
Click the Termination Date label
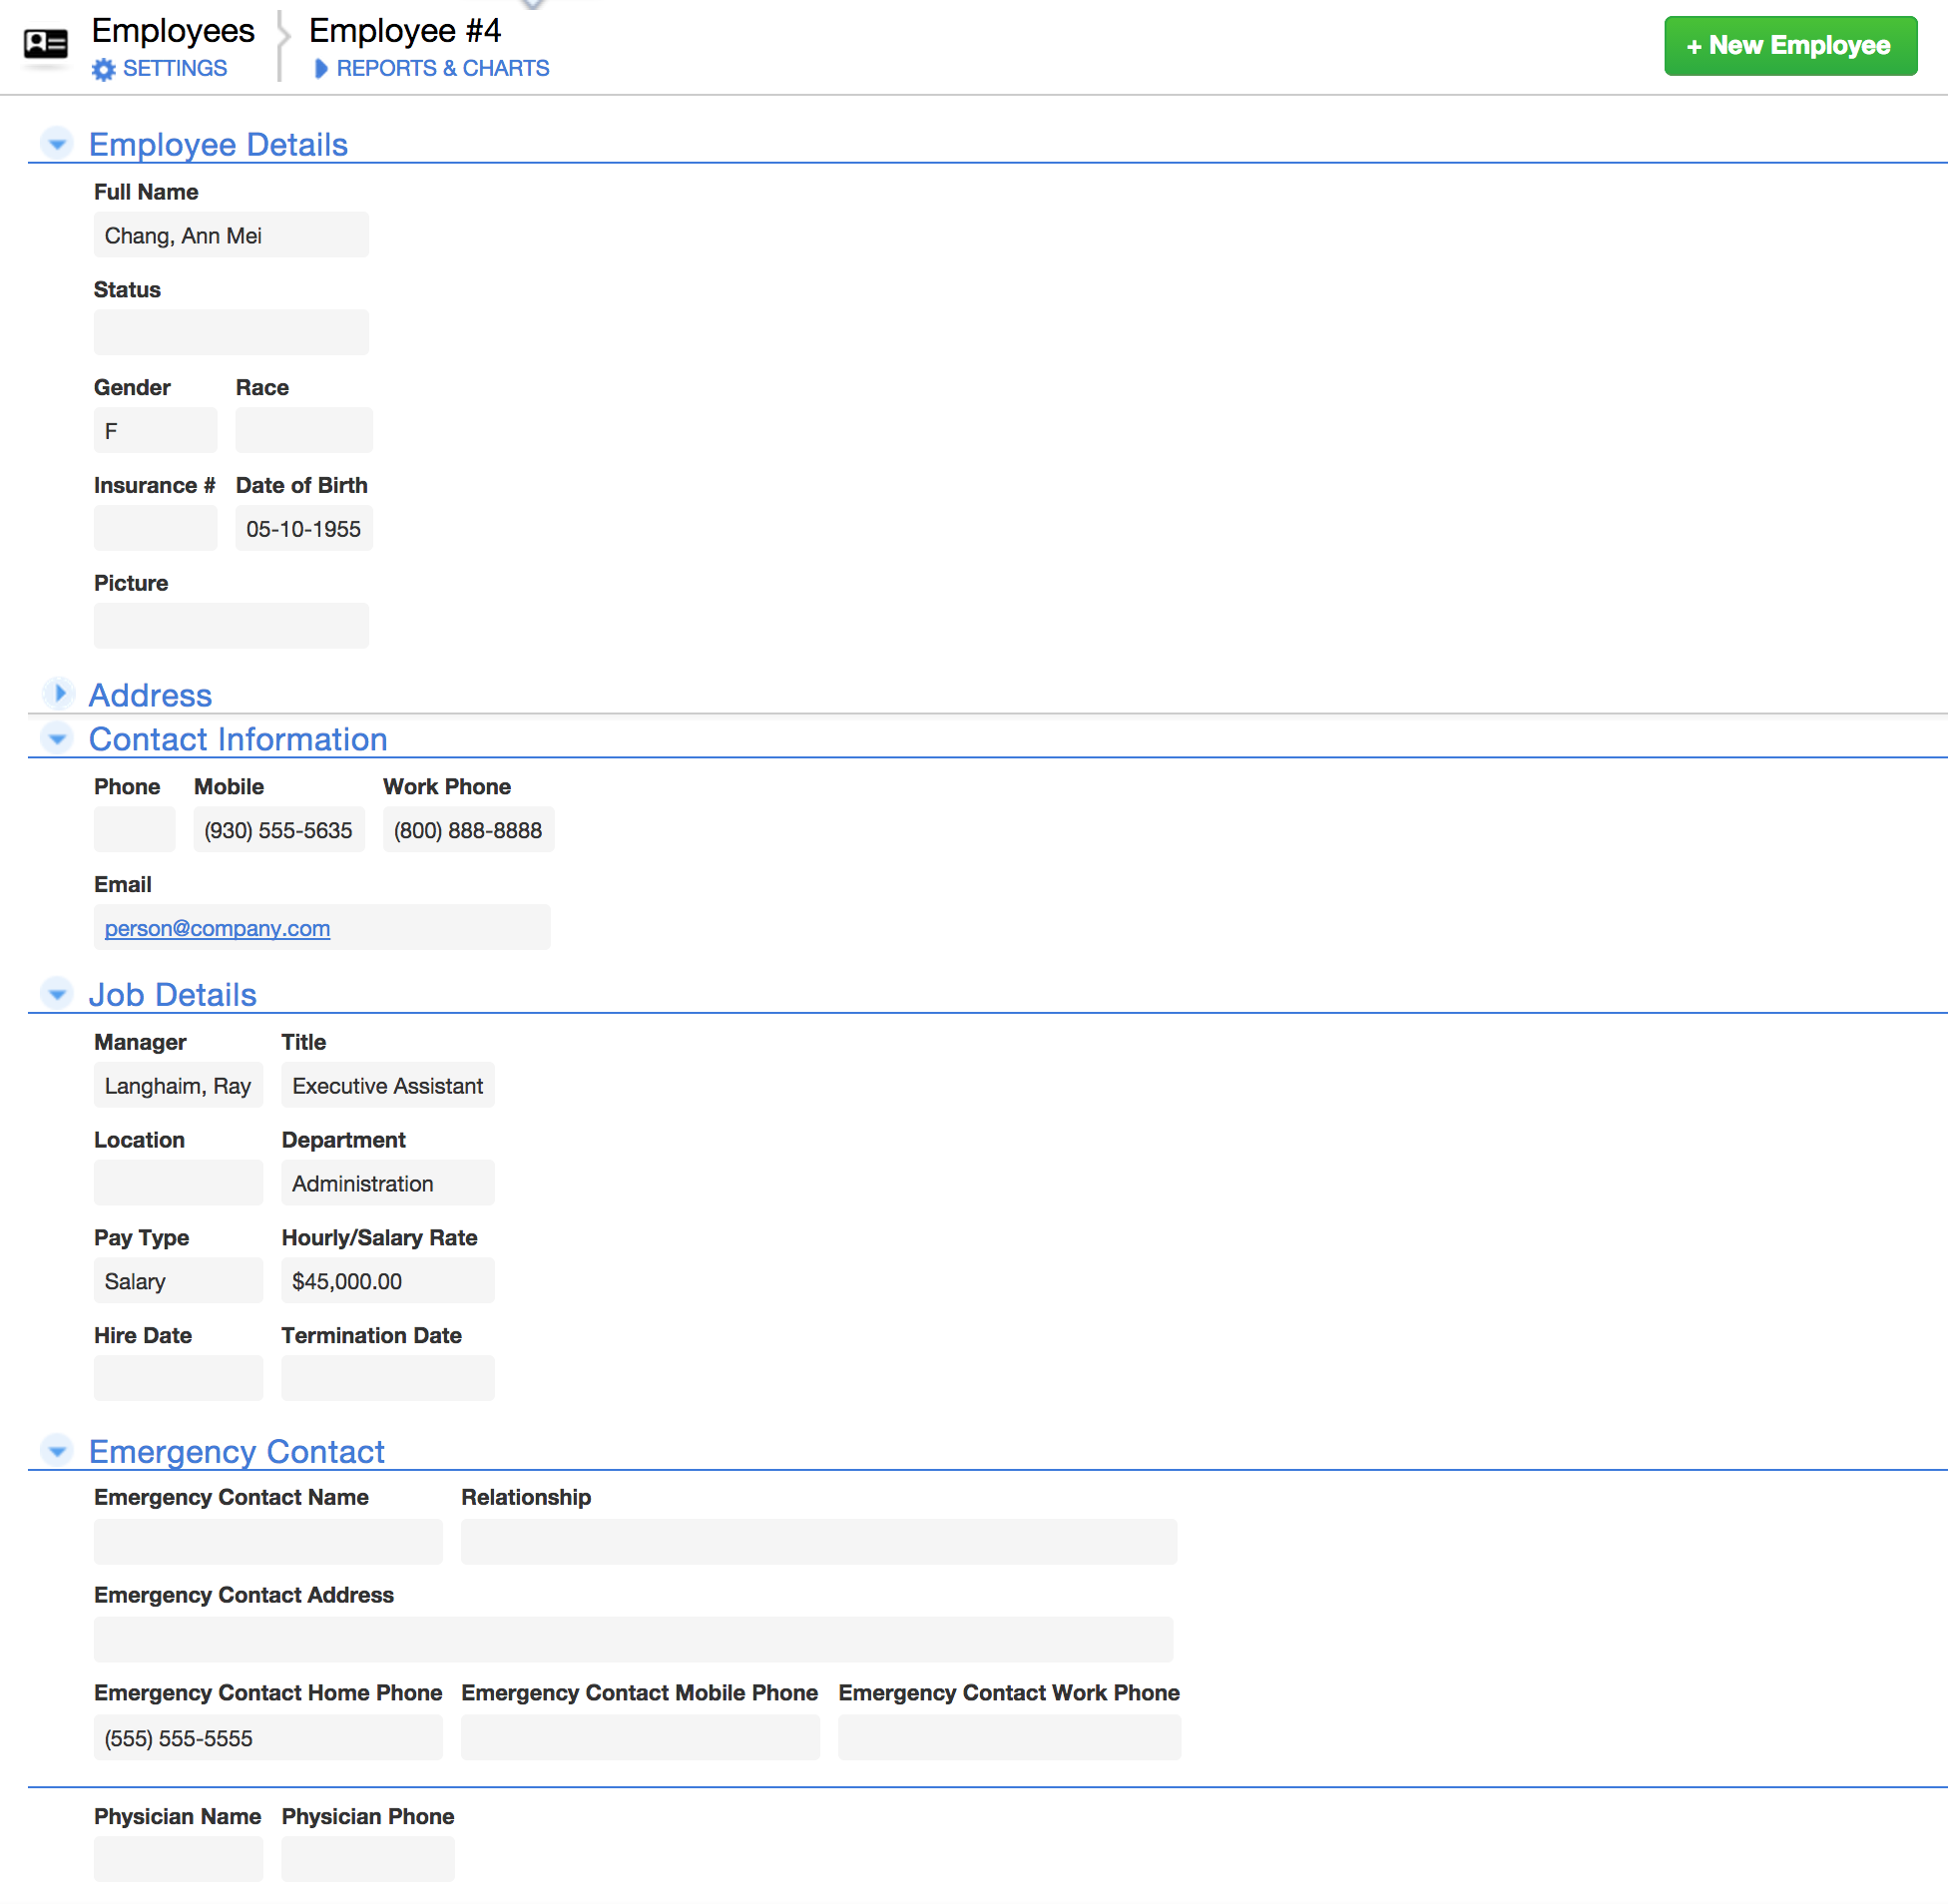(372, 1336)
